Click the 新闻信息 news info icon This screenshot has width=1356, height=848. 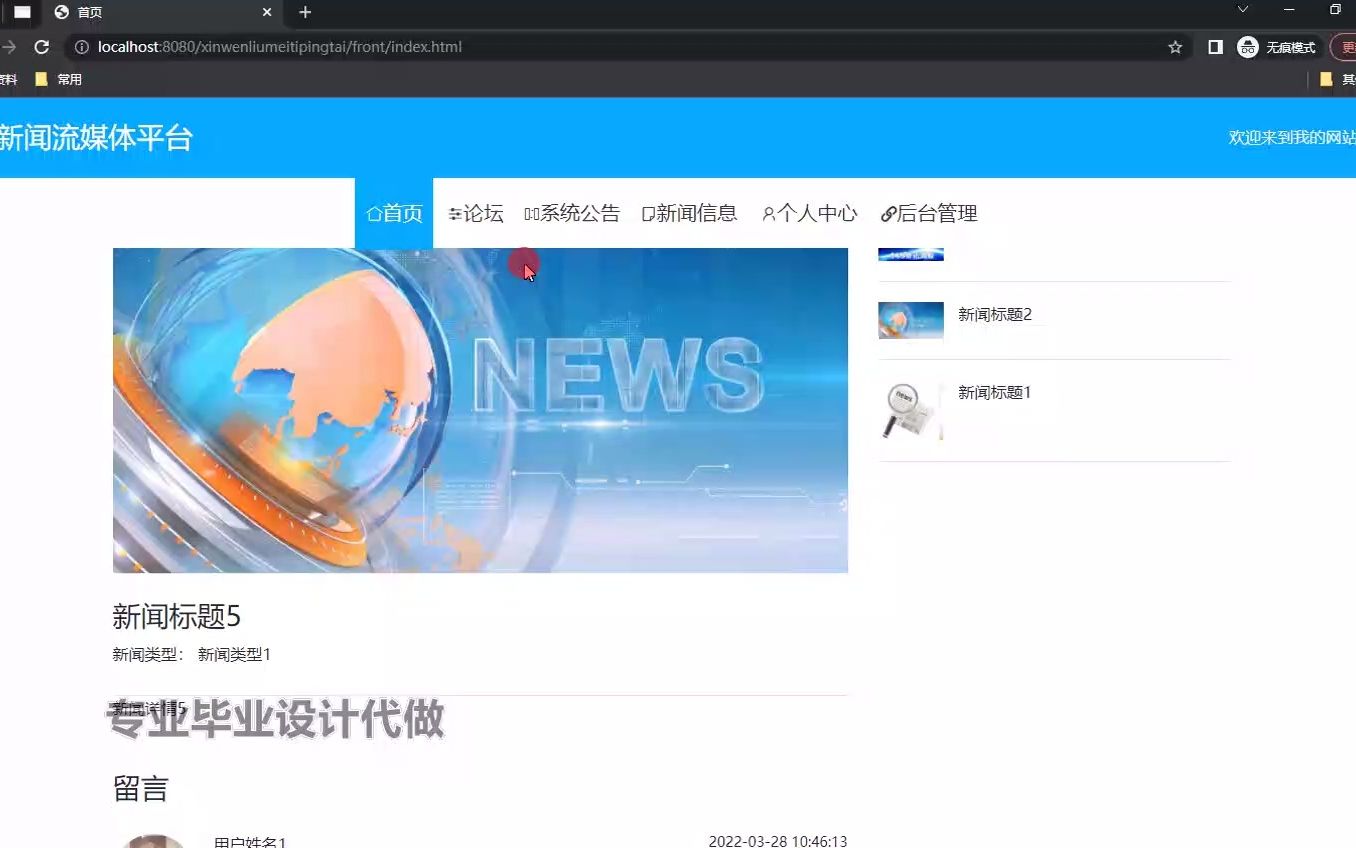[x=649, y=212]
